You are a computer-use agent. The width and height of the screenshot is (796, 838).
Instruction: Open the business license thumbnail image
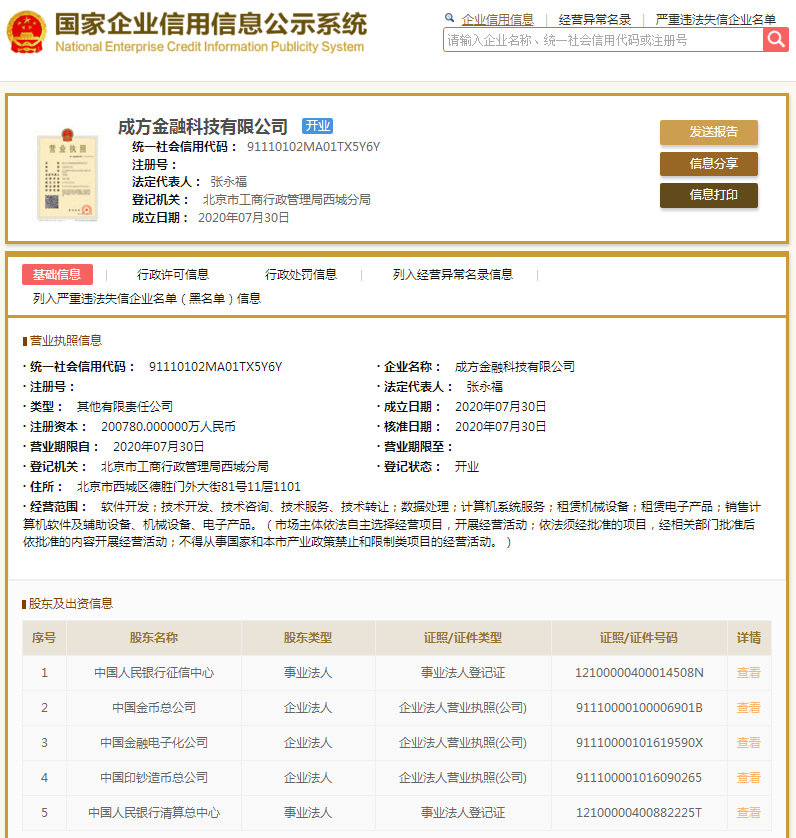(67, 175)
